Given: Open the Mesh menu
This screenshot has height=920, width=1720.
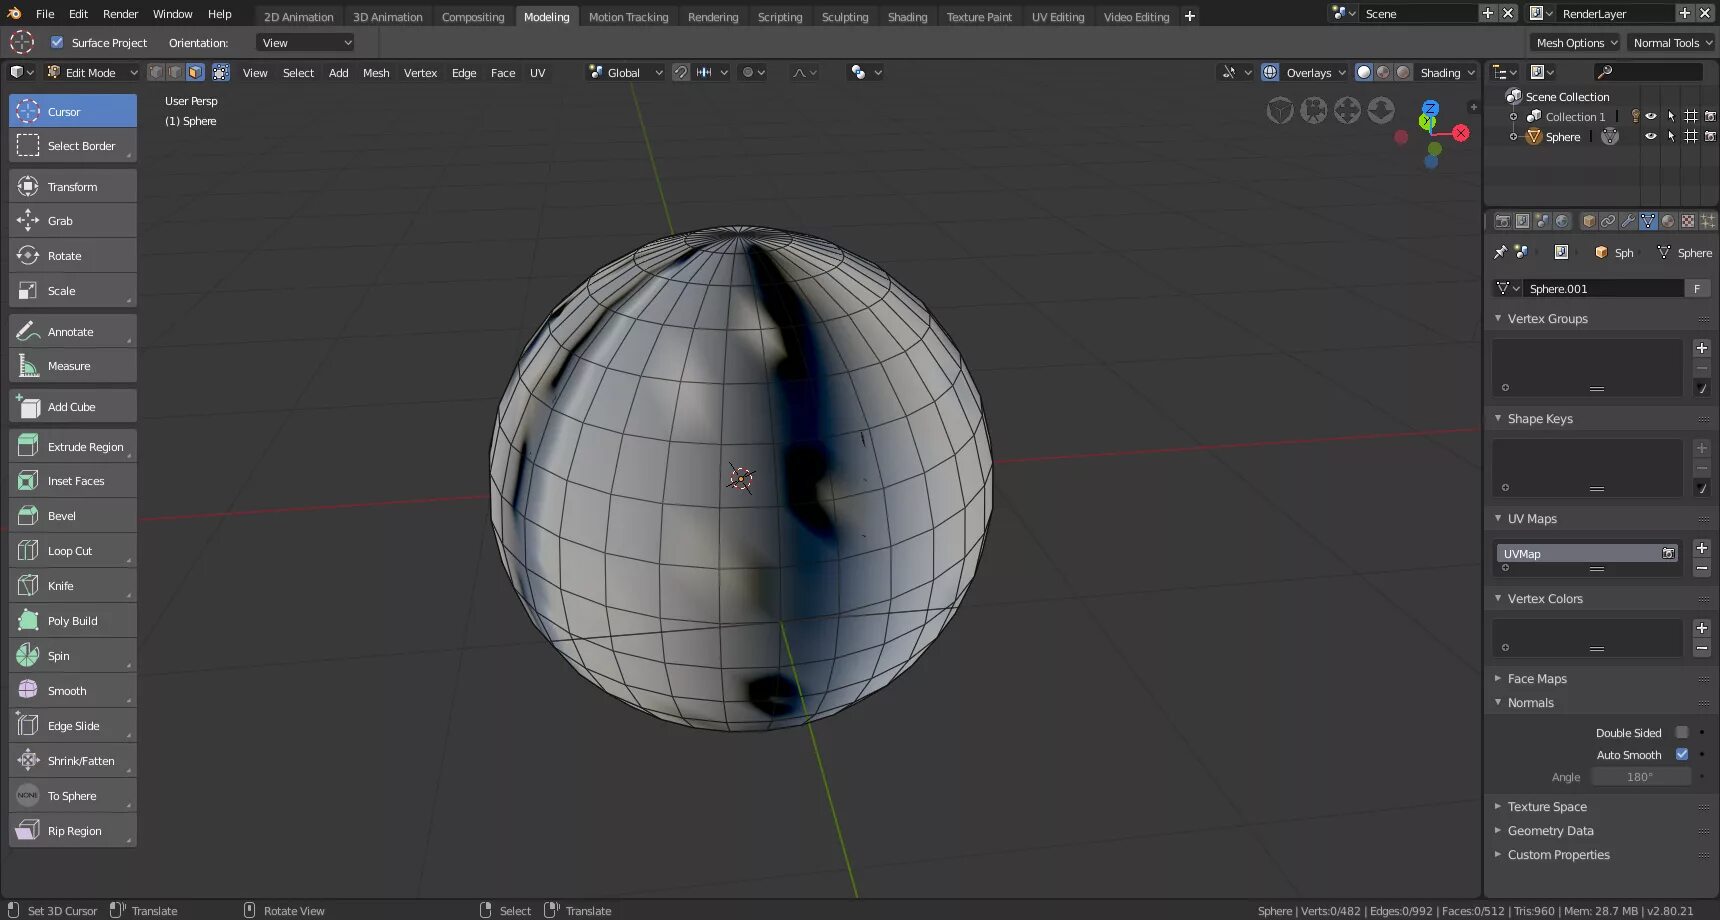Looking at the screenshot, I should pos(376,73).
